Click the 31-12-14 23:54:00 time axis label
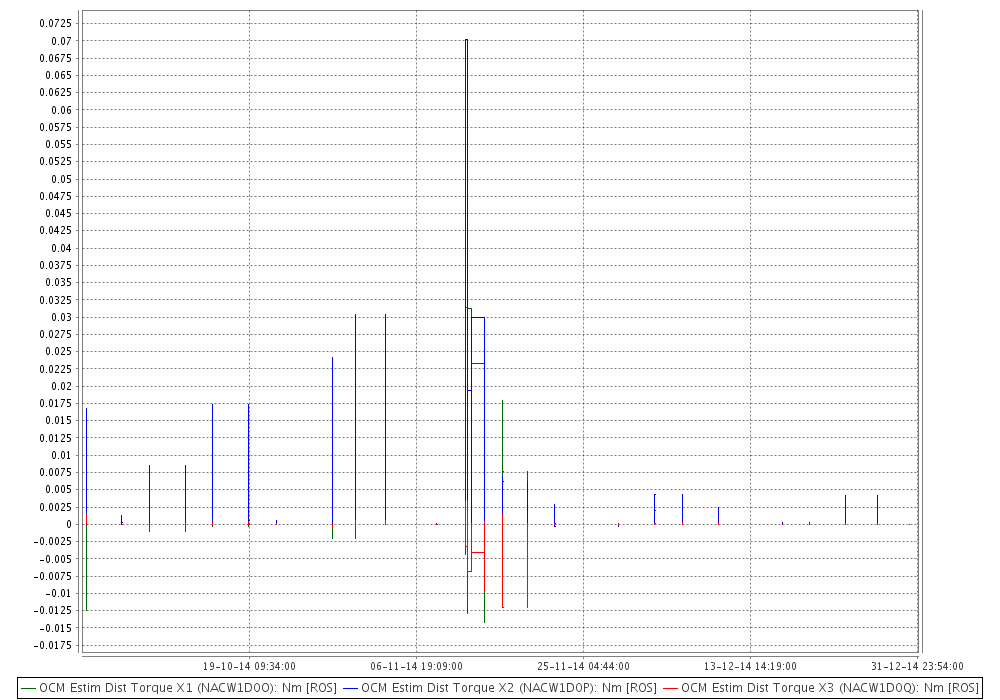 (x=917, y=666)
